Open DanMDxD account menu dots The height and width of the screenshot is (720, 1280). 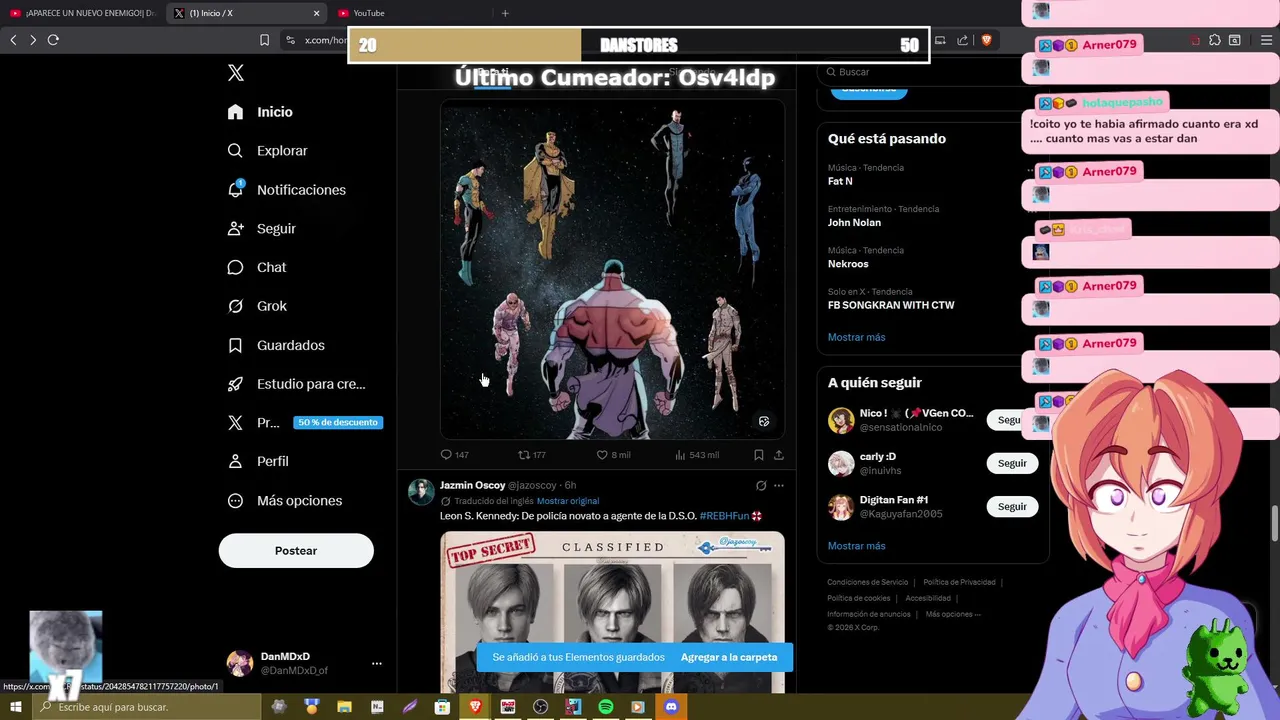(x=377, y=663)
